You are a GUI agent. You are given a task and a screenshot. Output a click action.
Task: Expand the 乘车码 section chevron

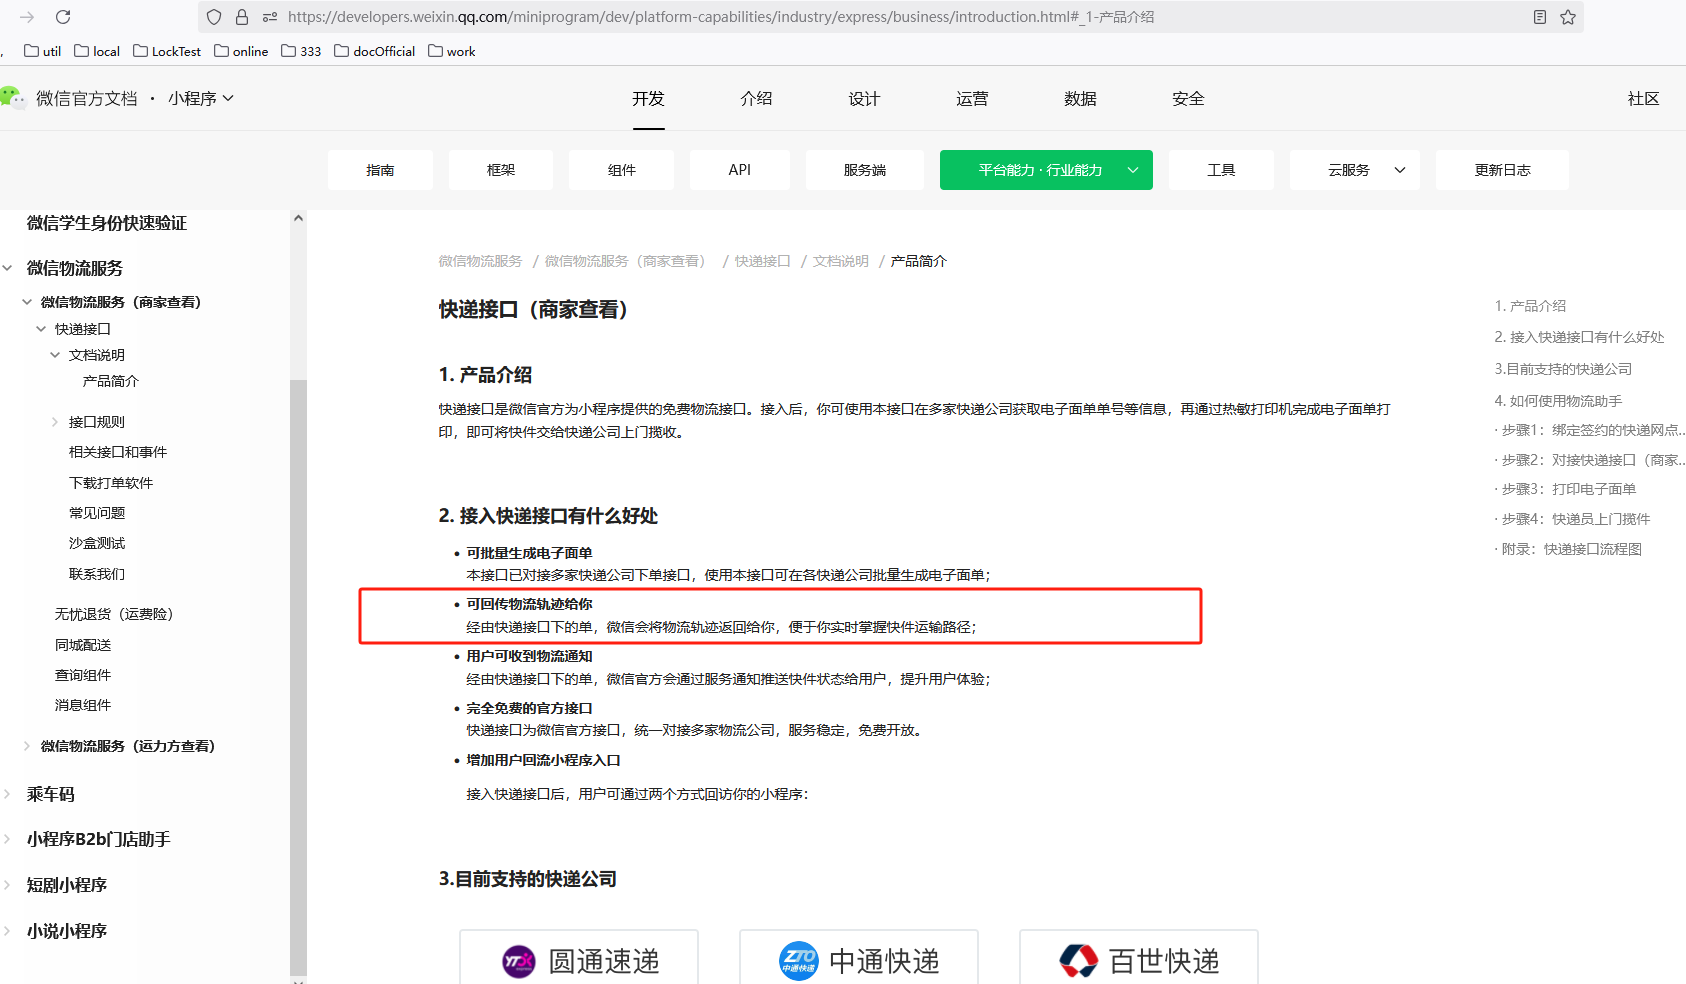7,794
